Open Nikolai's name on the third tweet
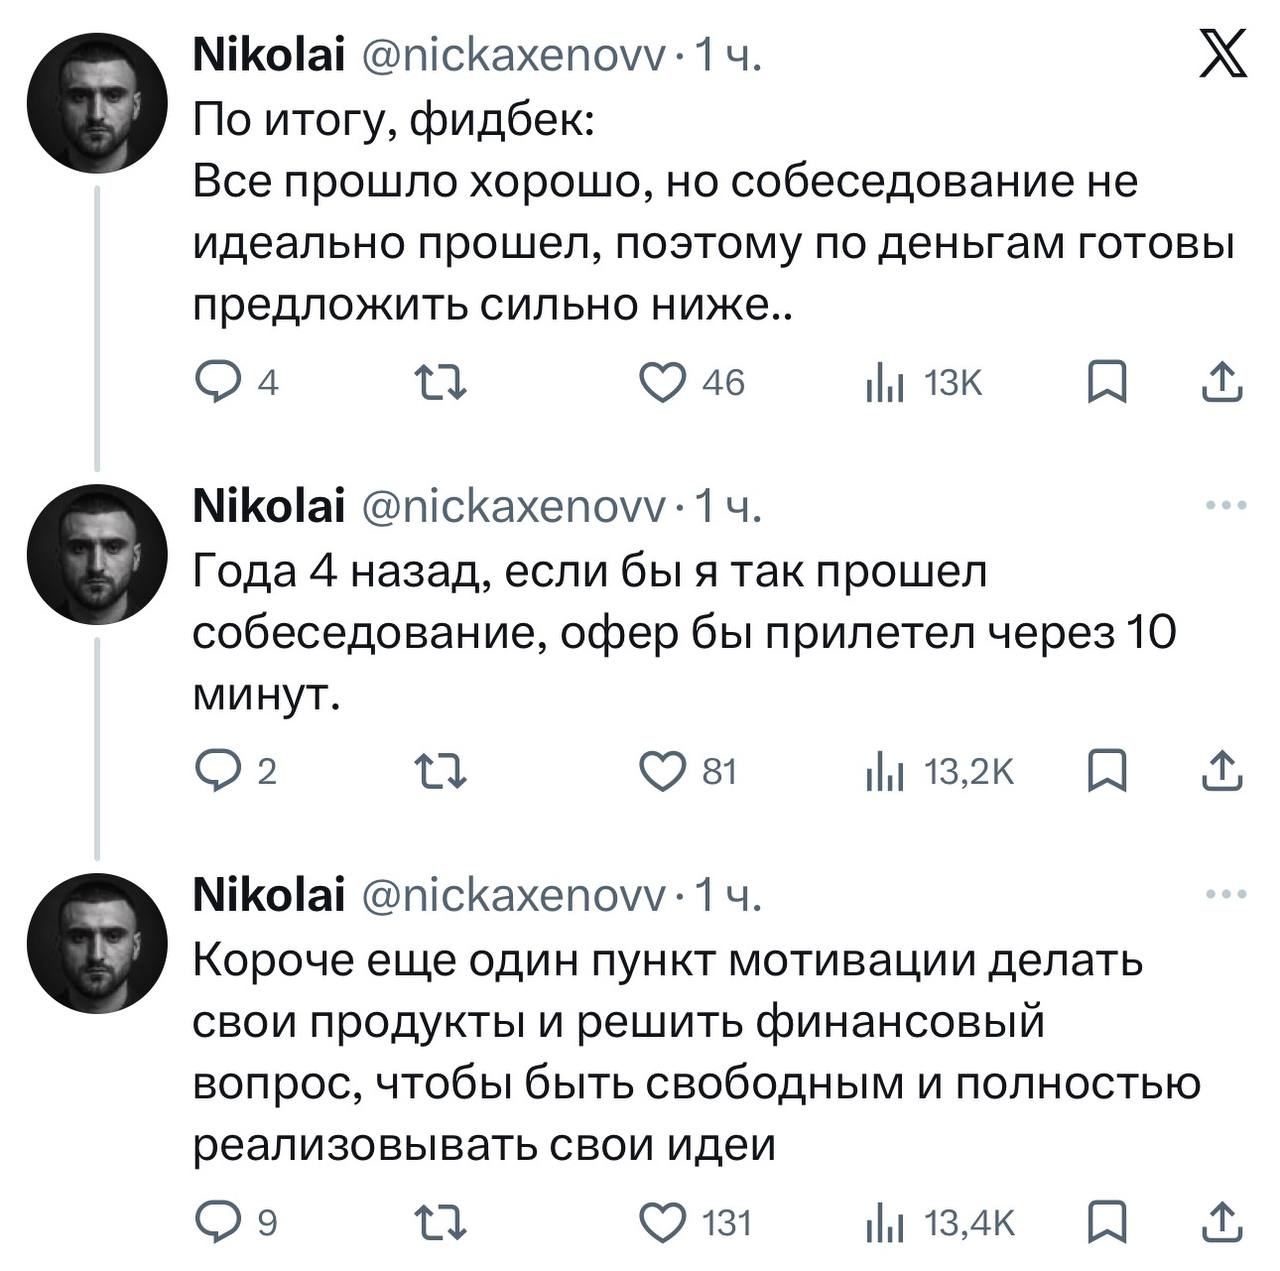 [268, 894]
